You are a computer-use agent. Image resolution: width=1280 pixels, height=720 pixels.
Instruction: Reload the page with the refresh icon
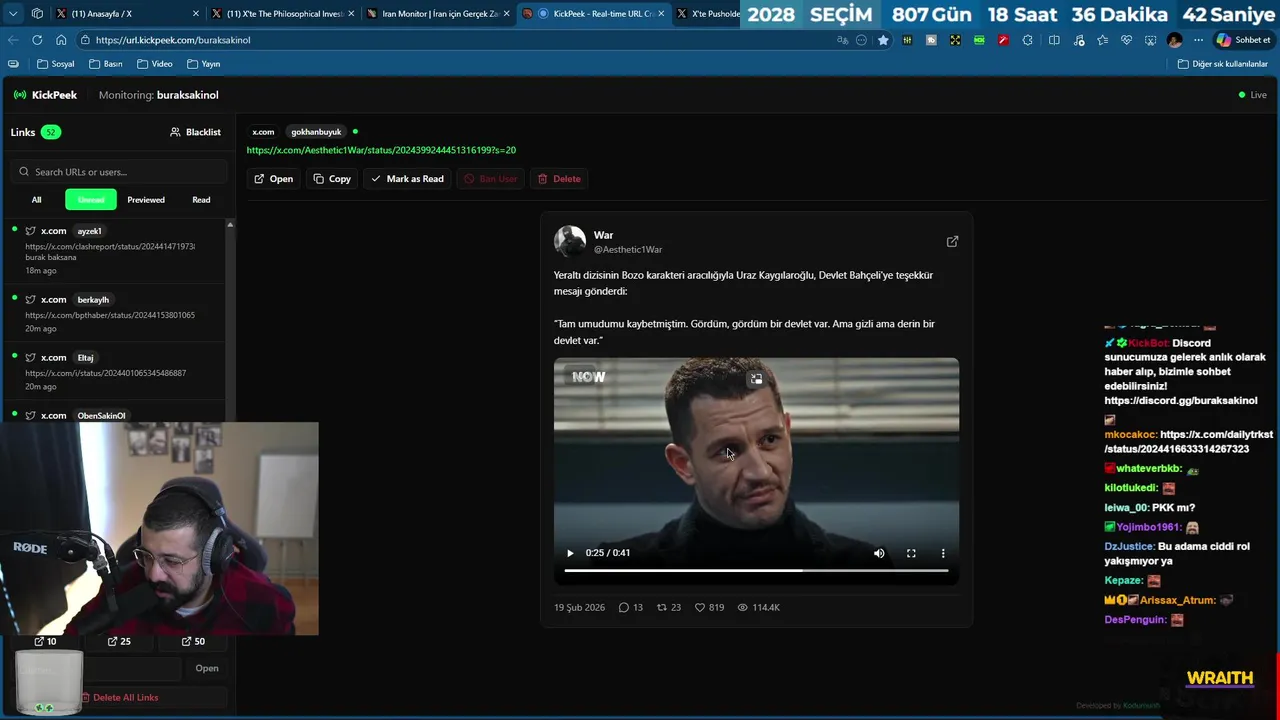coord(37,40)
